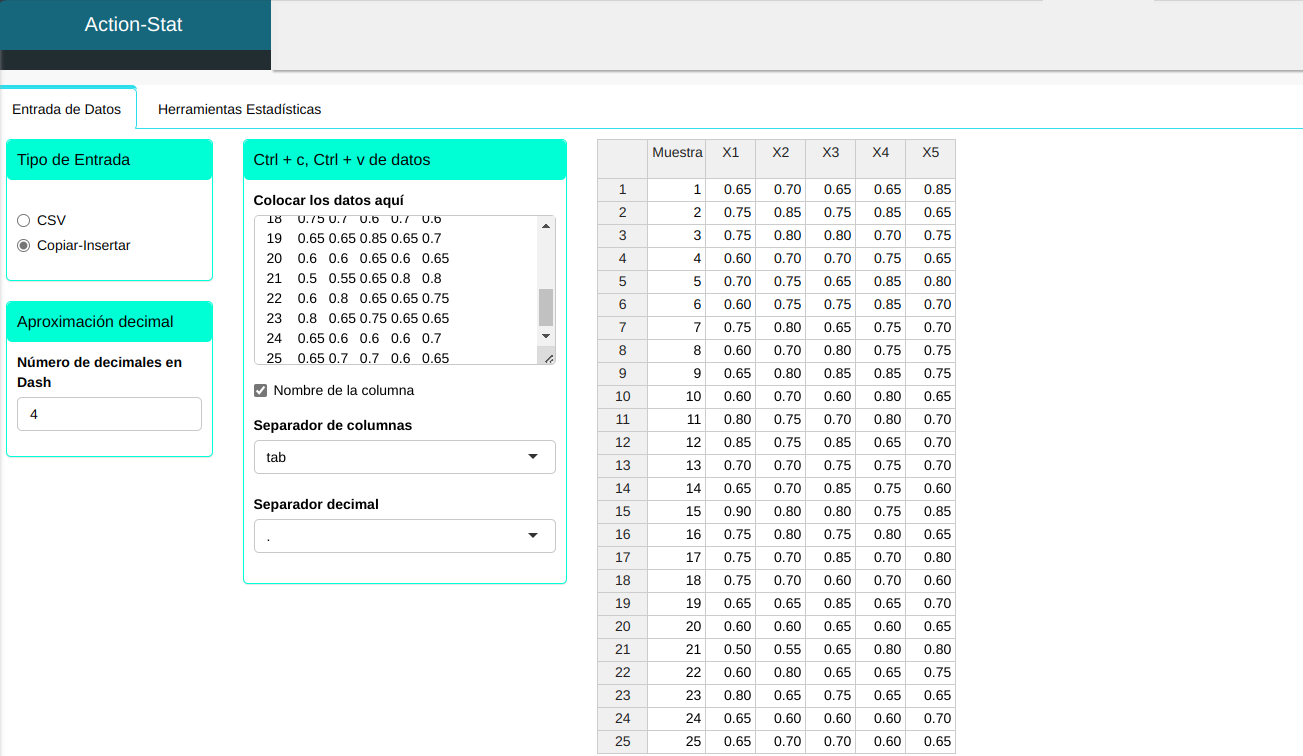Click the X3 cell in row 15
Screen dimensions: 1303x756
(x=831, y=512)
